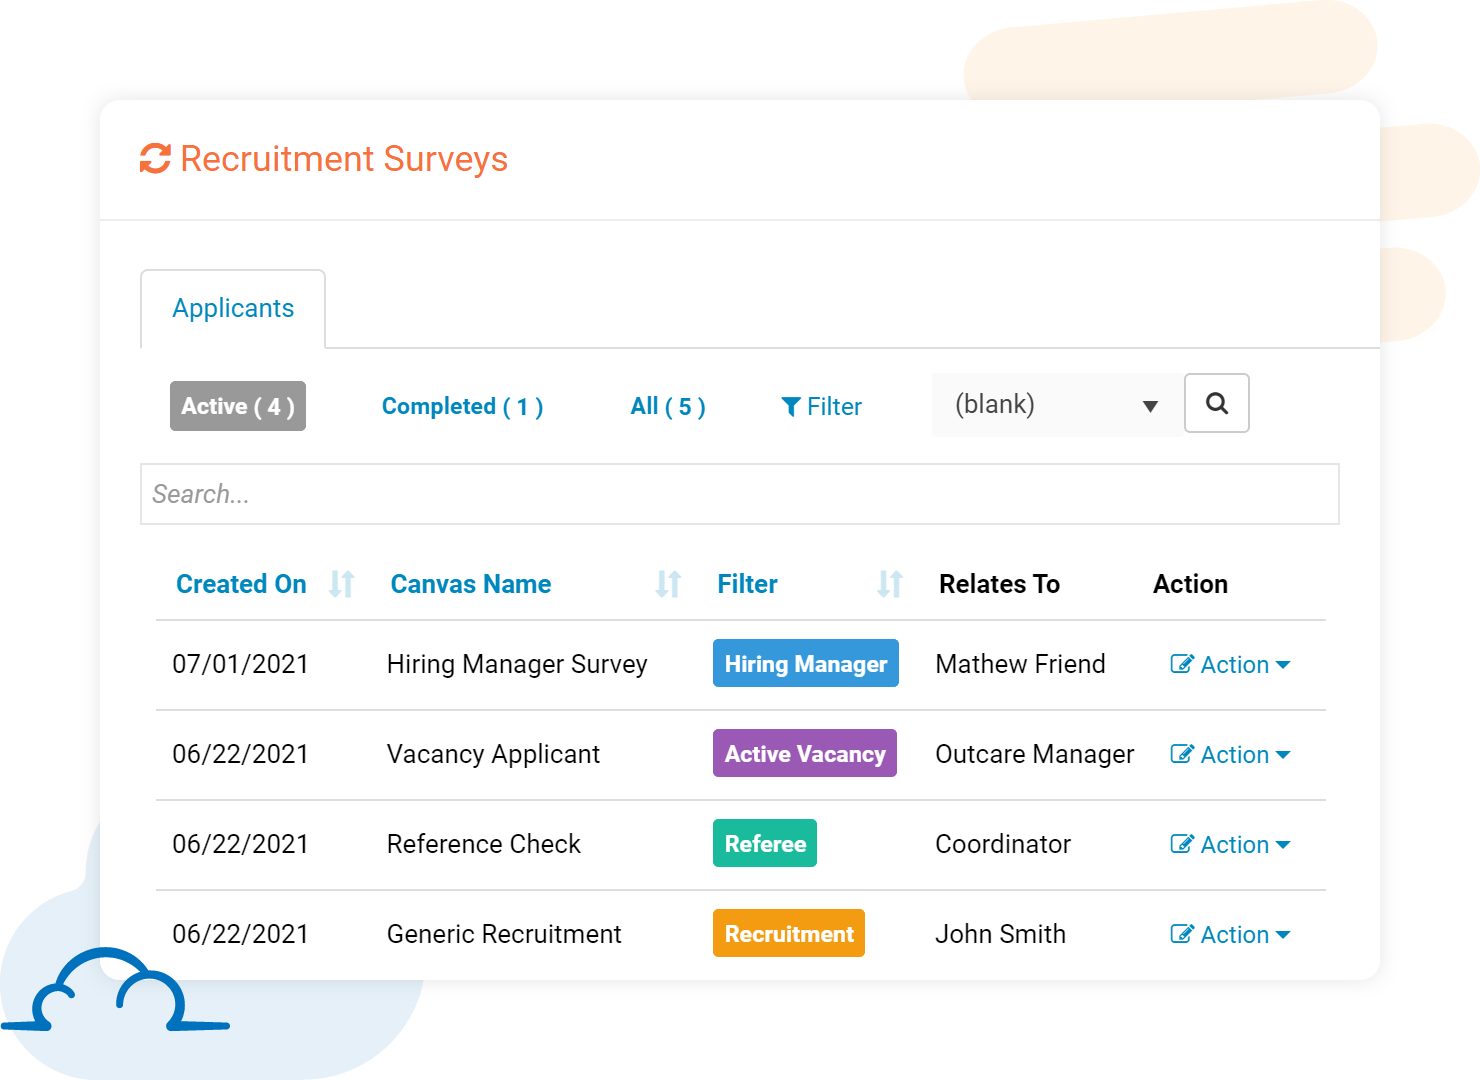Expand the Action menu for Vacancy Applicant

click(1231, 753)
